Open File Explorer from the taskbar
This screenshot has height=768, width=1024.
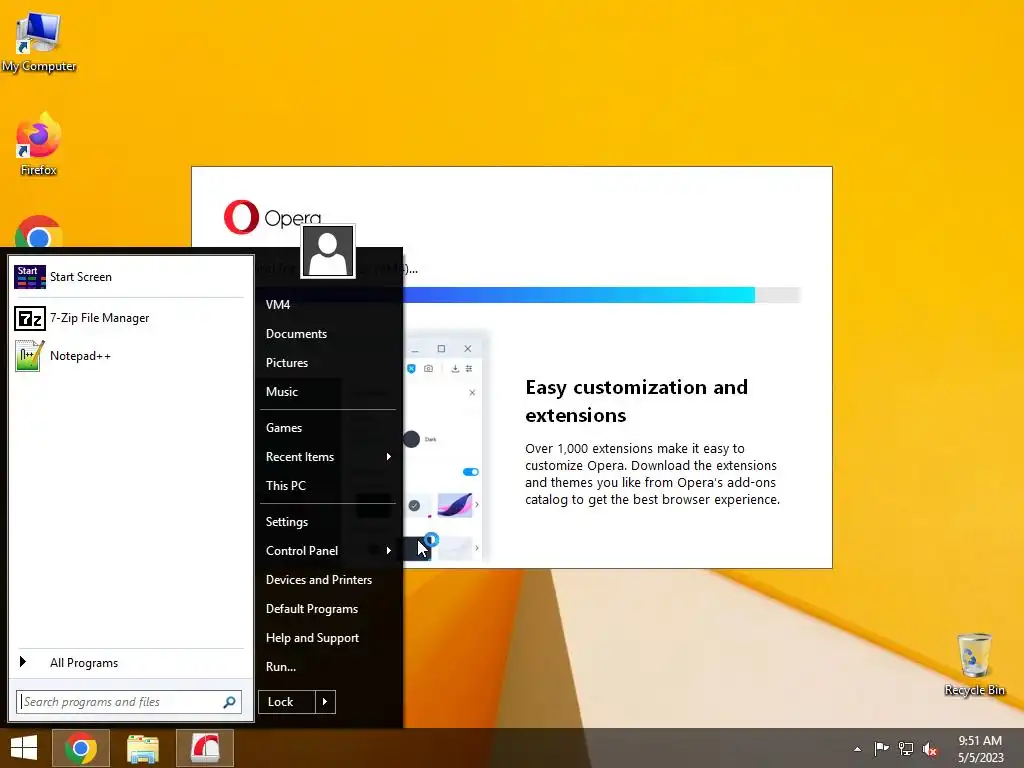click(x=143, y=748)
